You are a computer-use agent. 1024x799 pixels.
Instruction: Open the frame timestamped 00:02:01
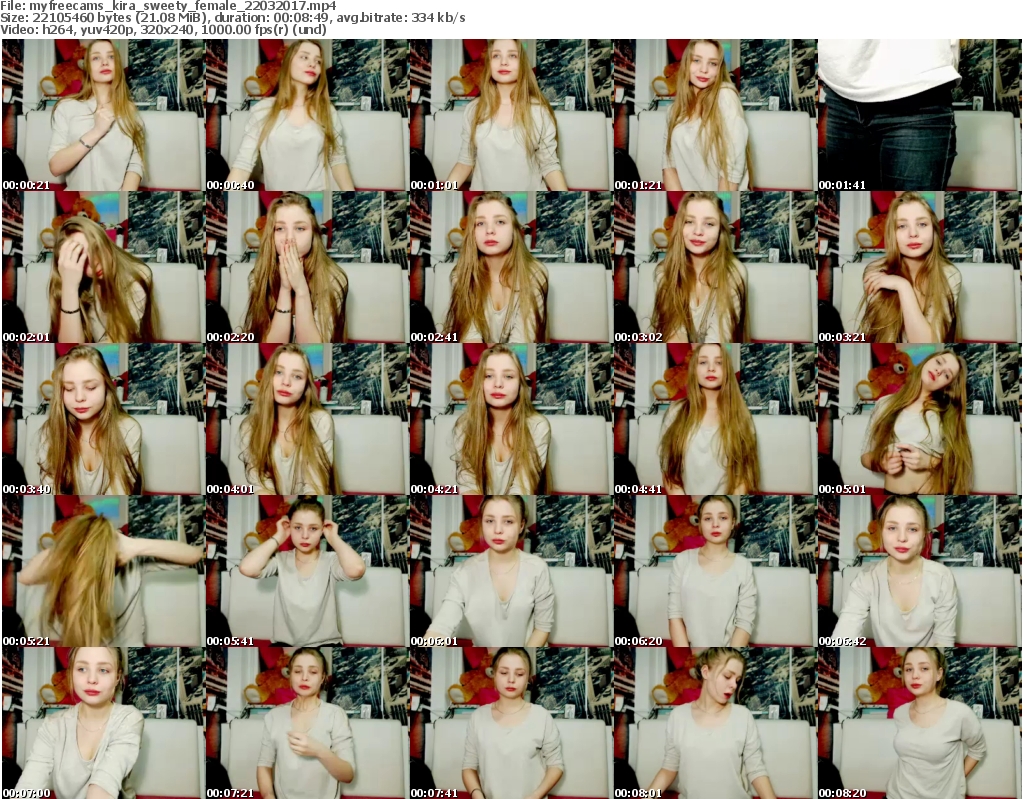(x=103, y=267)
